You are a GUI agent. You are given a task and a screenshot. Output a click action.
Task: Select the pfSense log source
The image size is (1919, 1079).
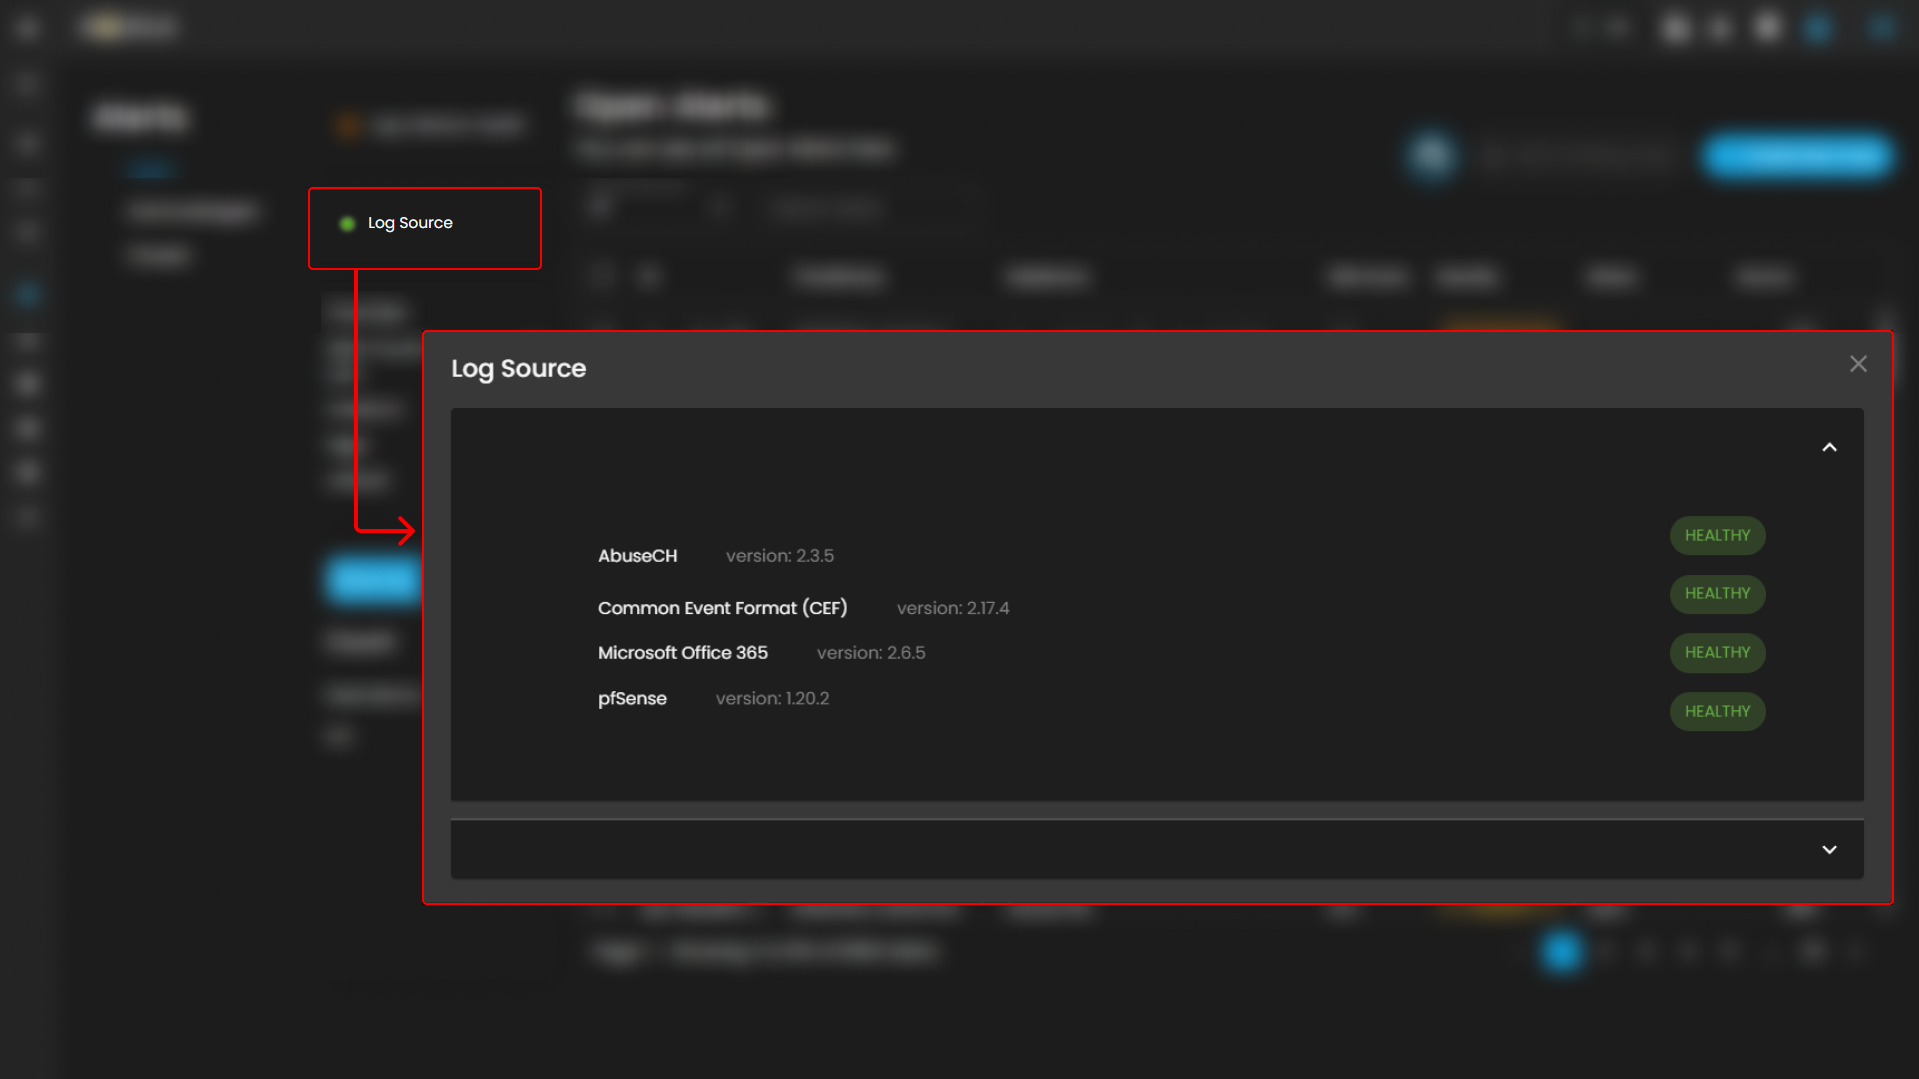(x=632, y=699)
